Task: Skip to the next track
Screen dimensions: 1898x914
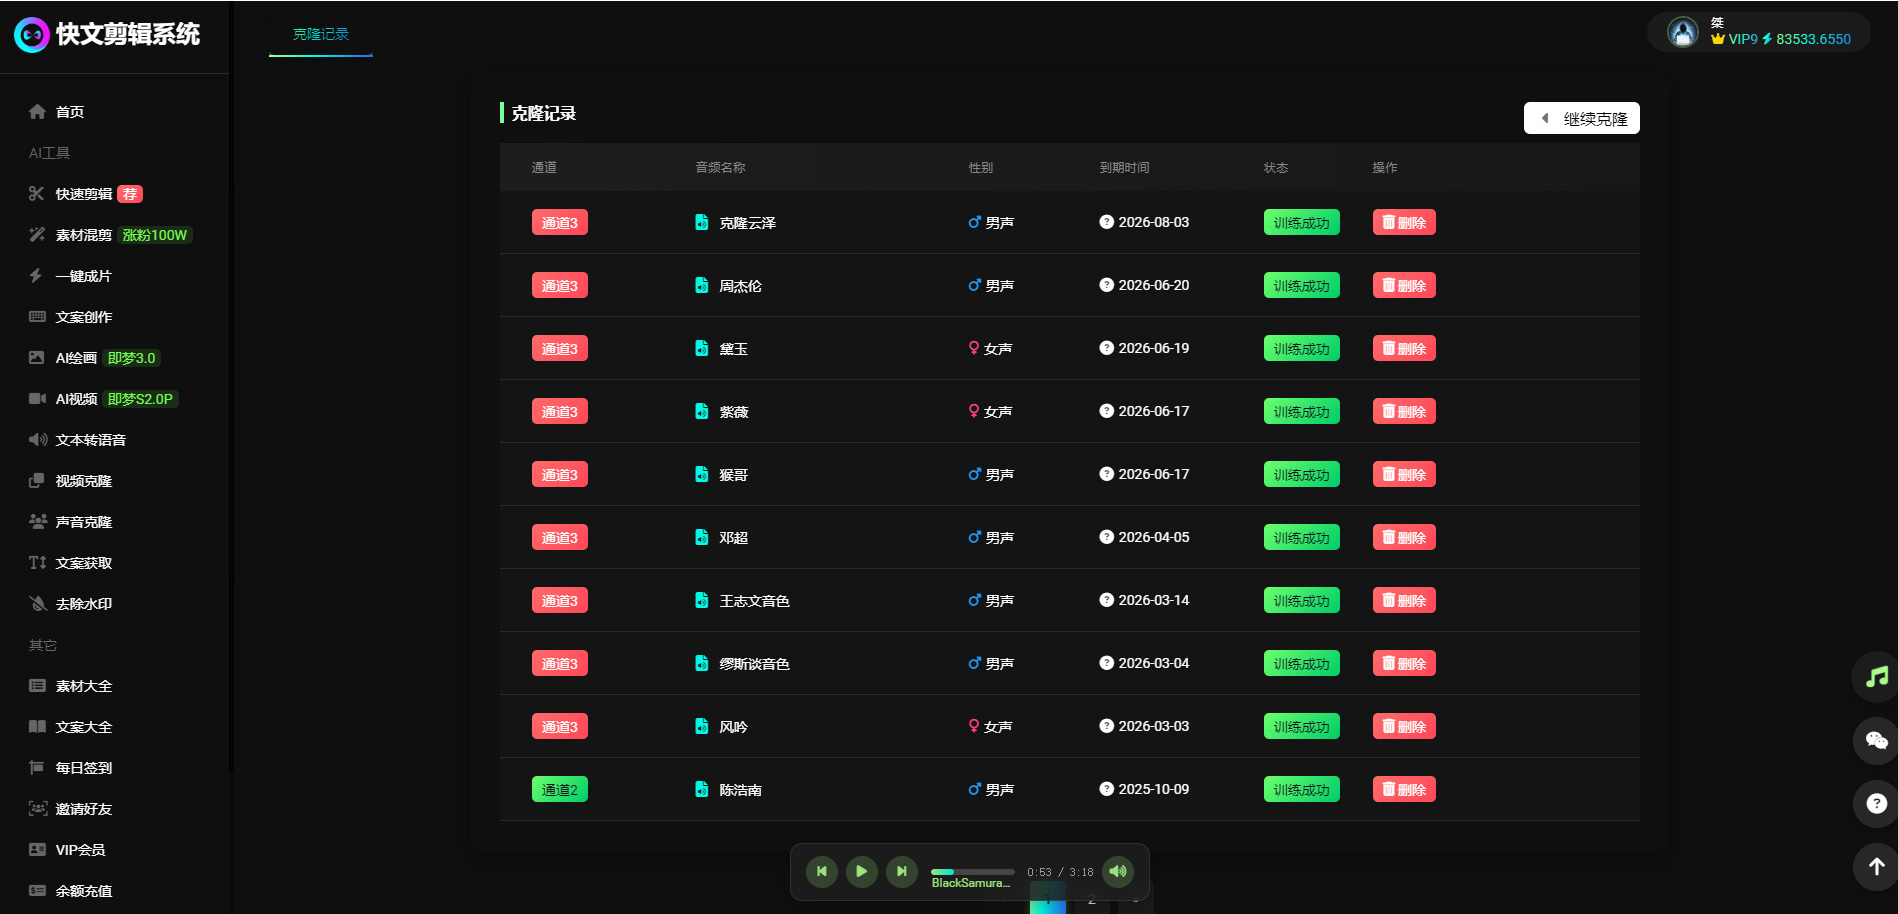Action: click(x=901, y=871)
